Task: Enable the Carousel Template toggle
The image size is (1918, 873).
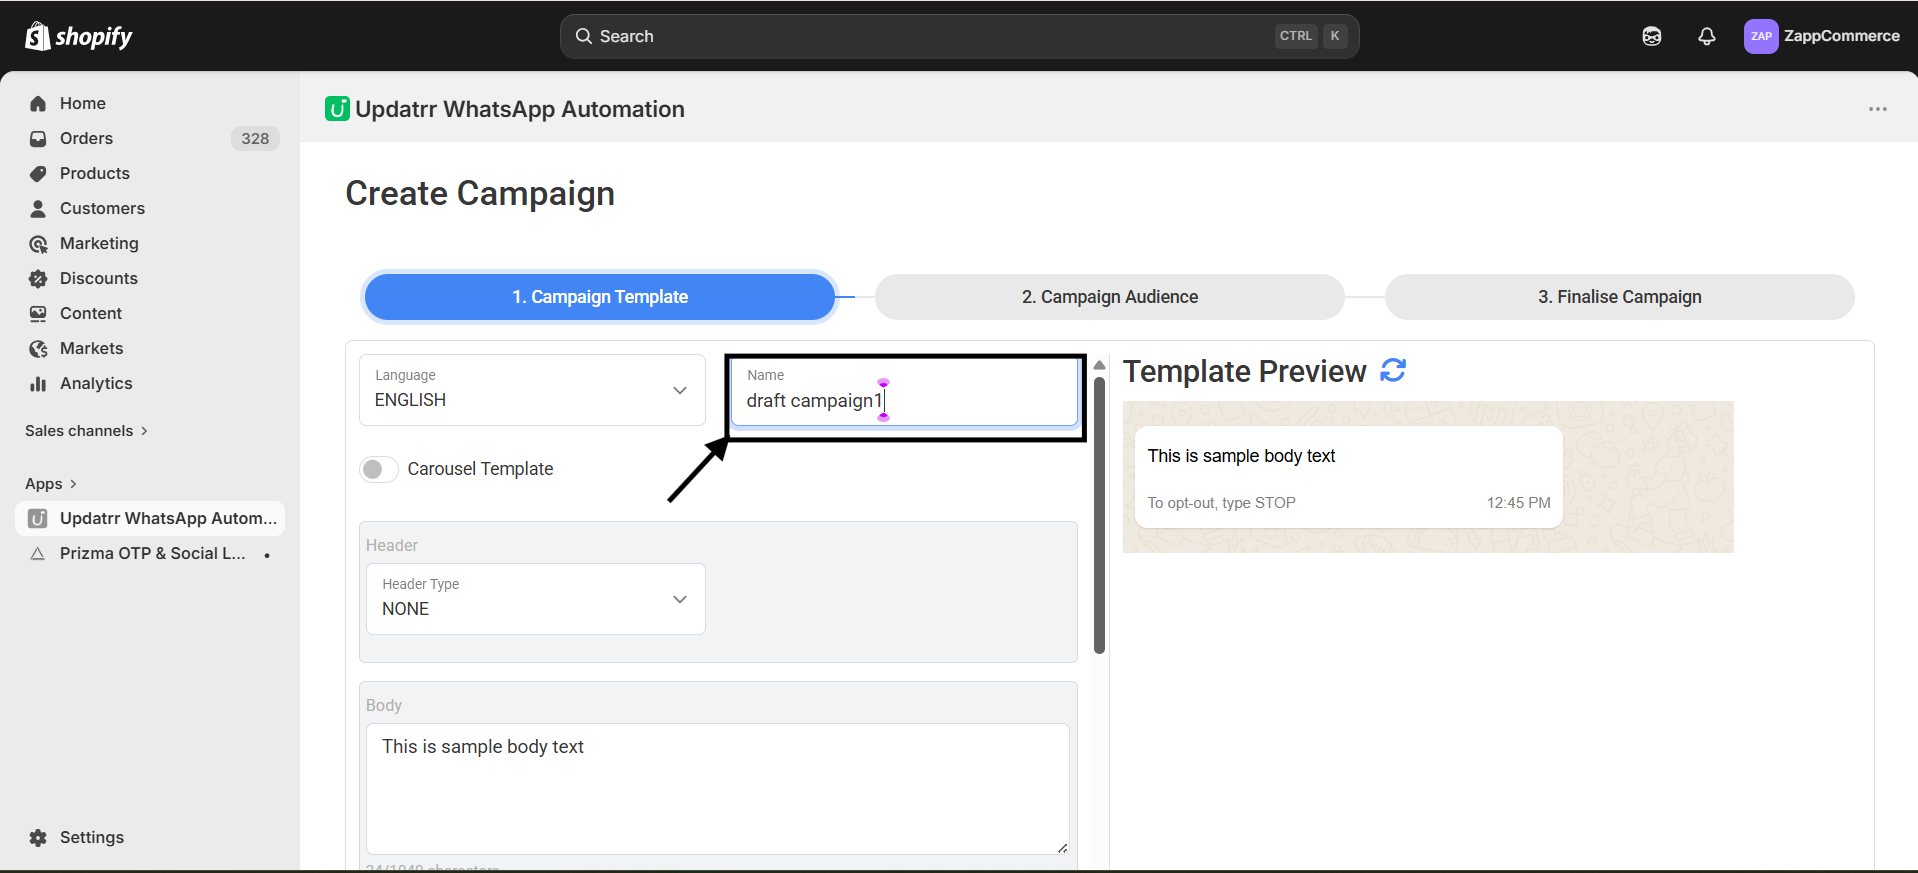Action: click(x=379, y=469)
